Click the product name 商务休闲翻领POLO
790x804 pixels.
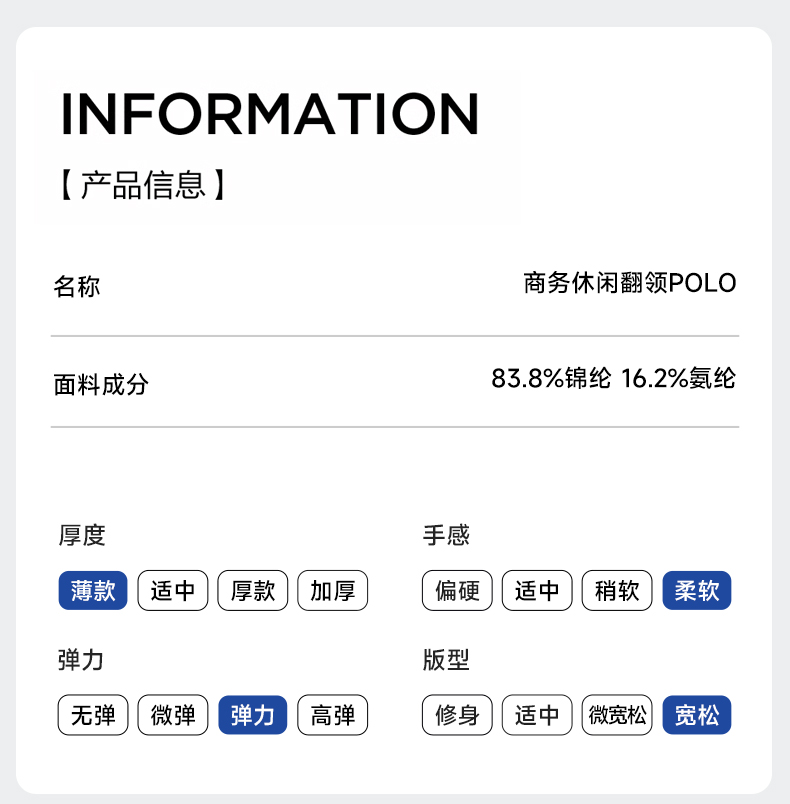629,283
